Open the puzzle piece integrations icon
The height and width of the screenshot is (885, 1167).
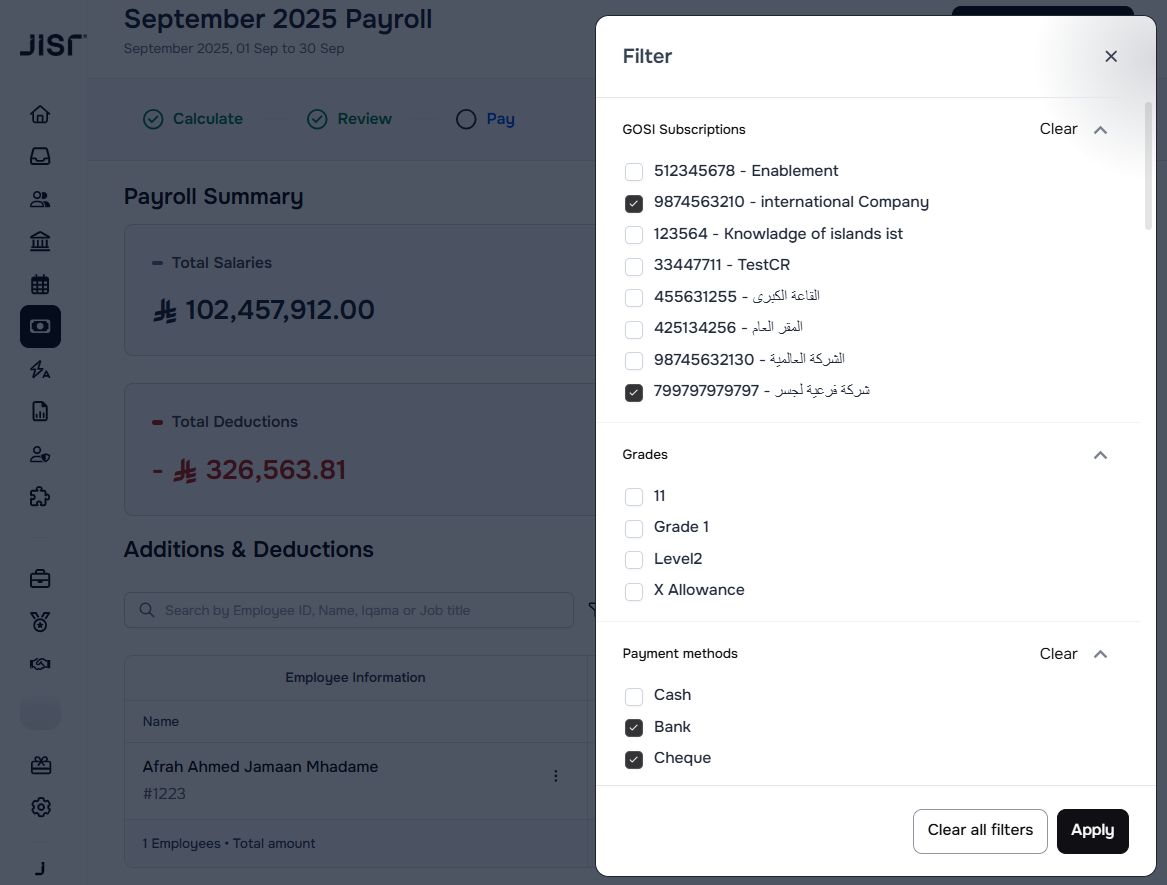point(40,496)
